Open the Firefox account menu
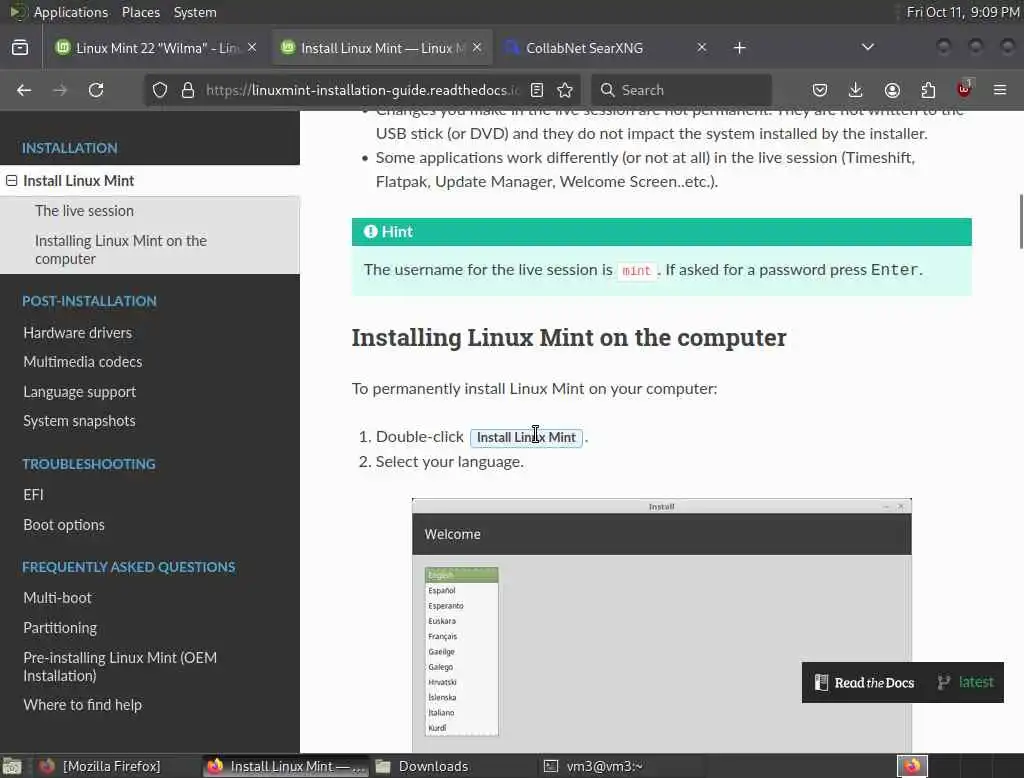This screenshot has width=1024, height=778. (x=892, y=90)
